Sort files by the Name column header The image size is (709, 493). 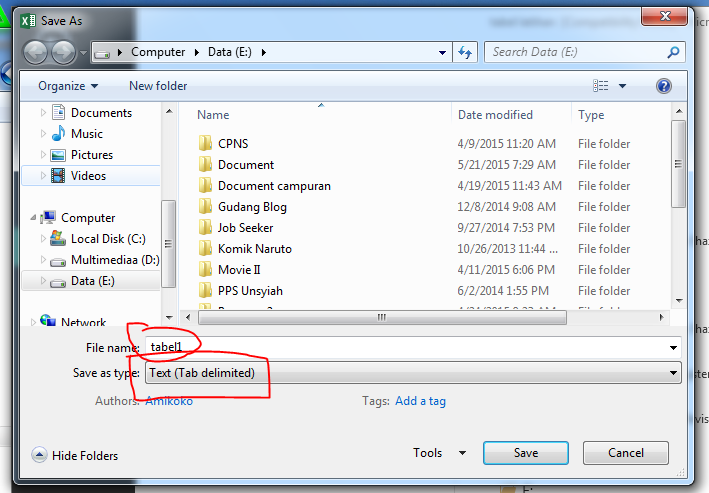(x=213, y=115)
